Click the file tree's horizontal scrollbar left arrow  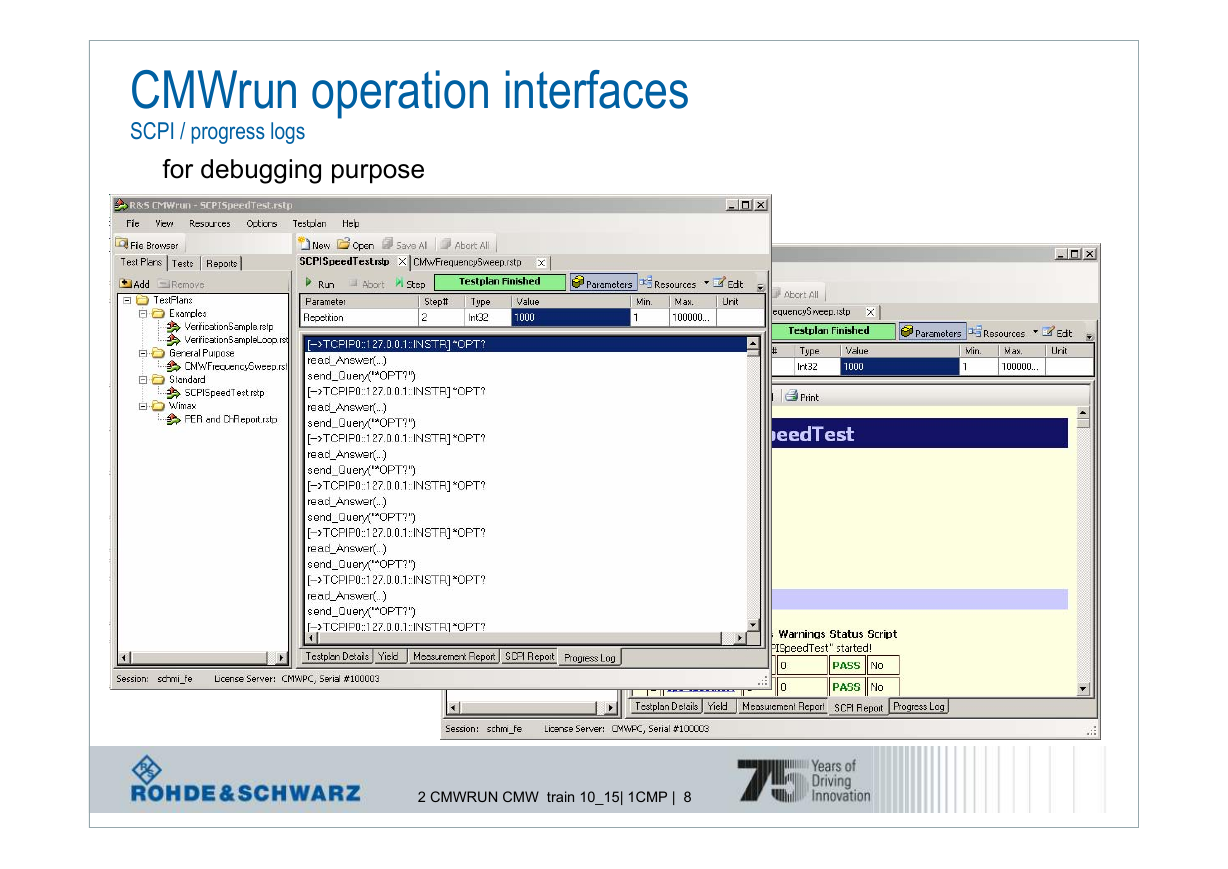coord(124,658)
